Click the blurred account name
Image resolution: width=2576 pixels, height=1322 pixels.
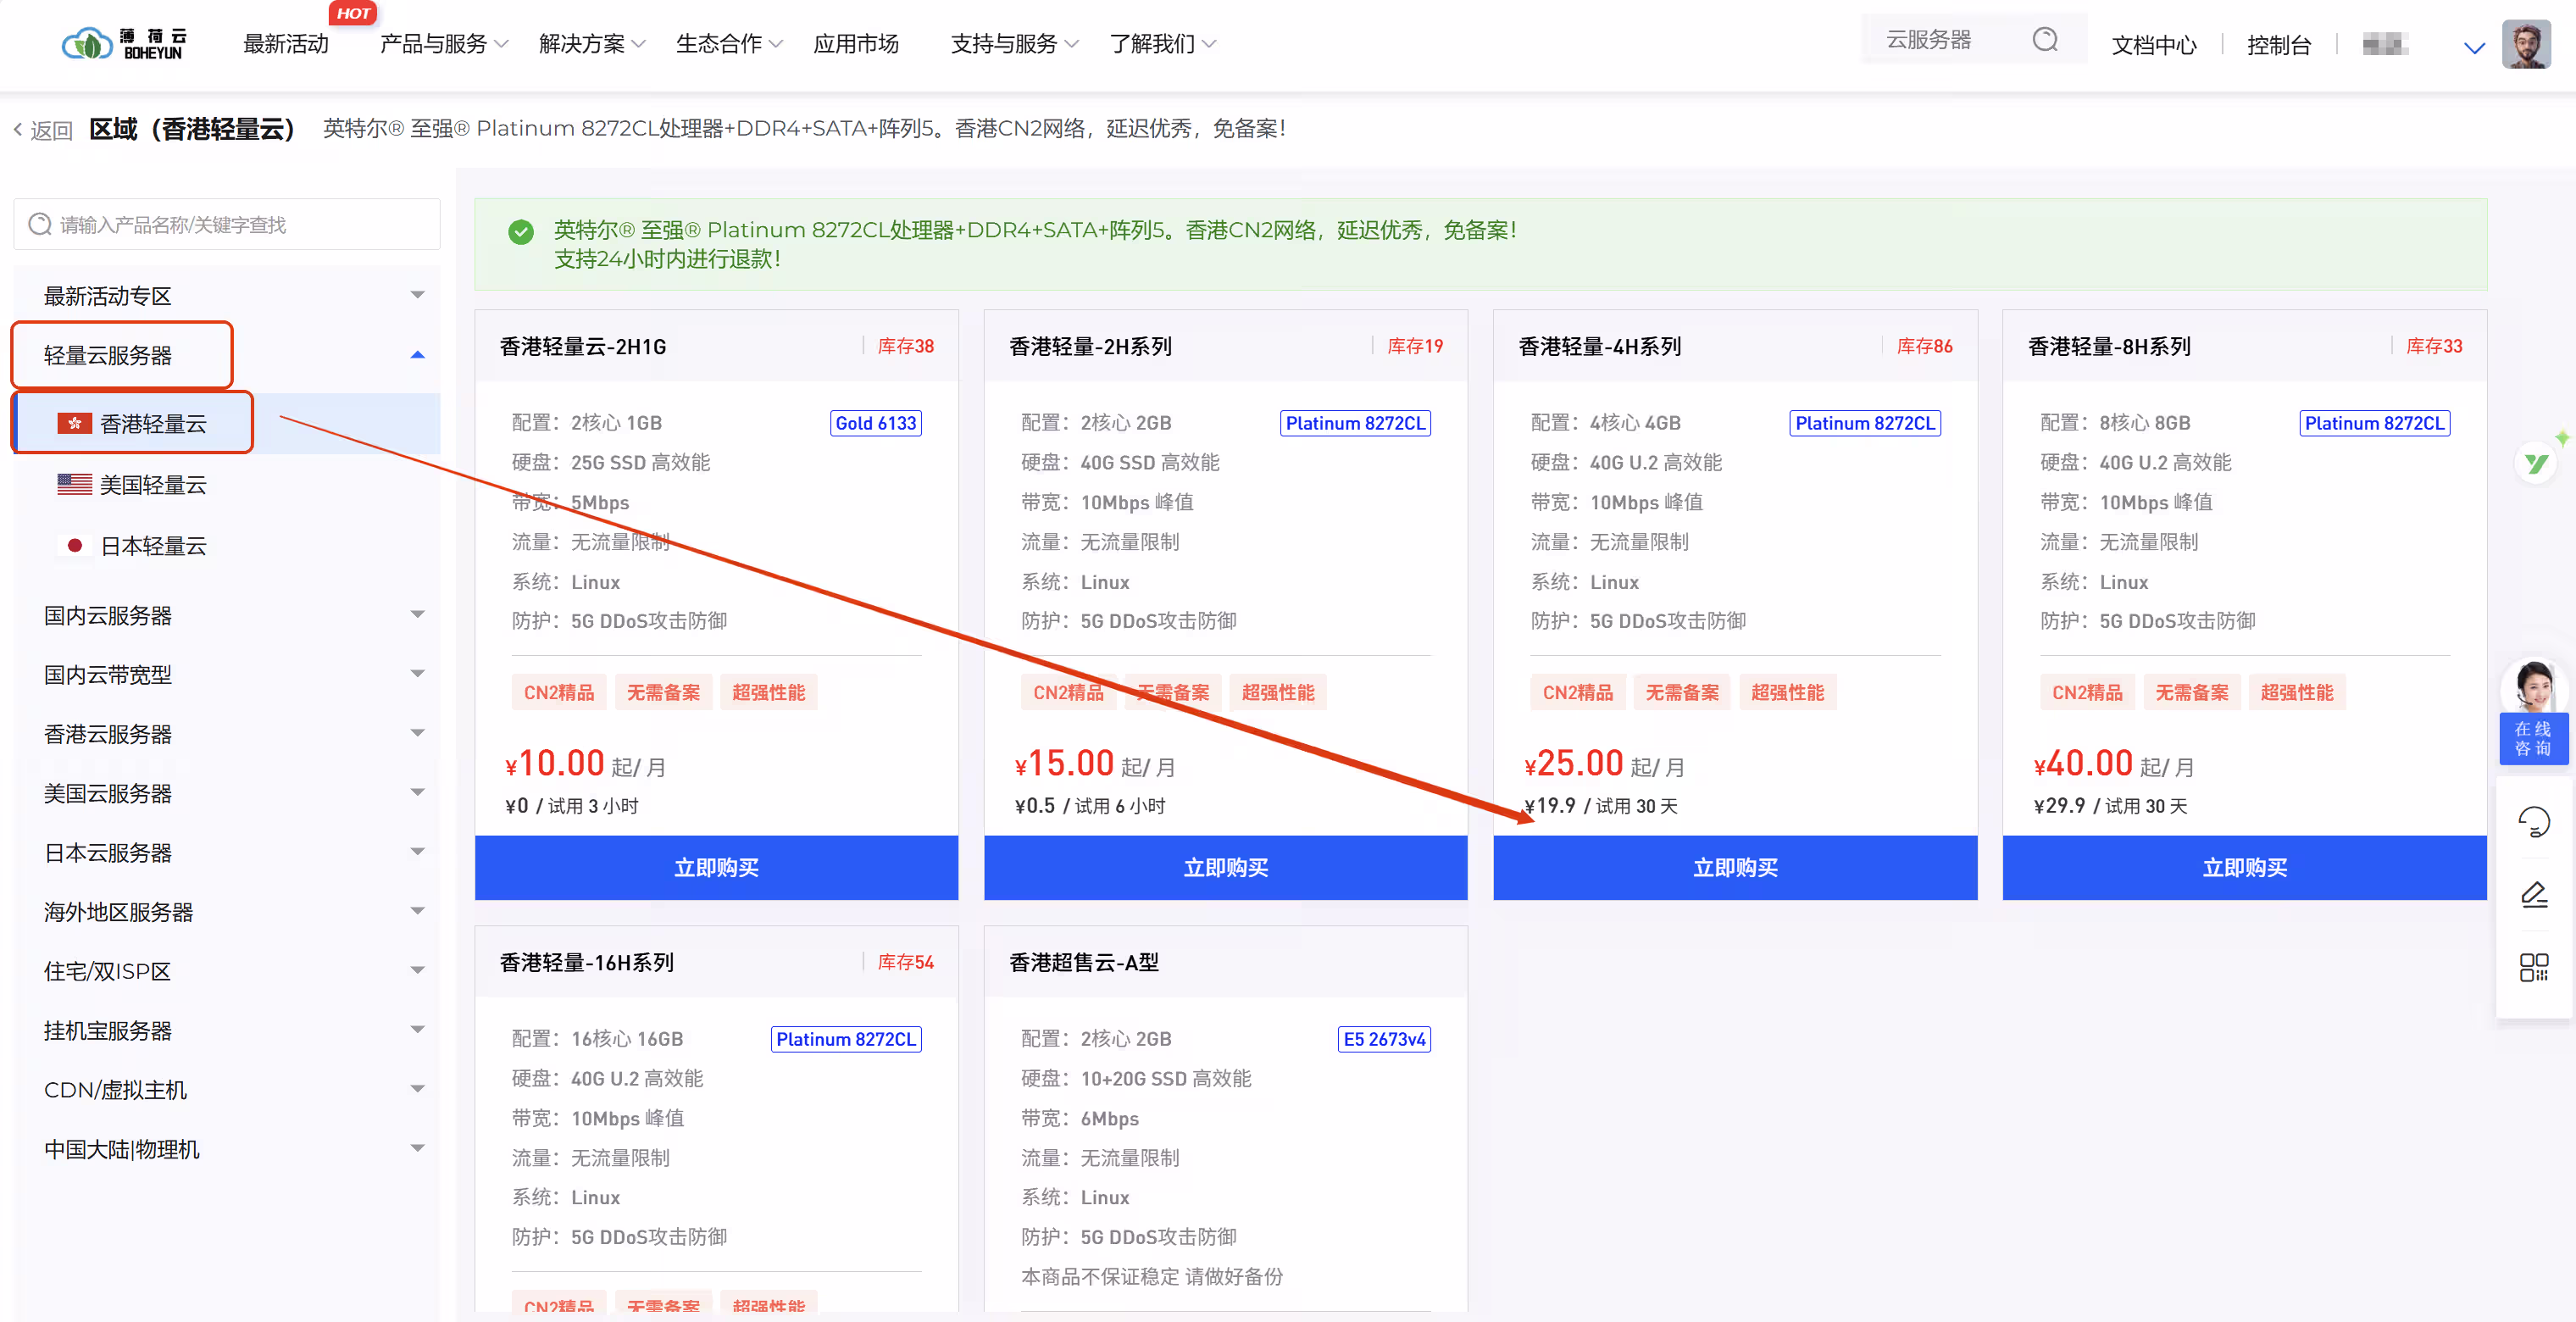click(x=2384, y=45)
